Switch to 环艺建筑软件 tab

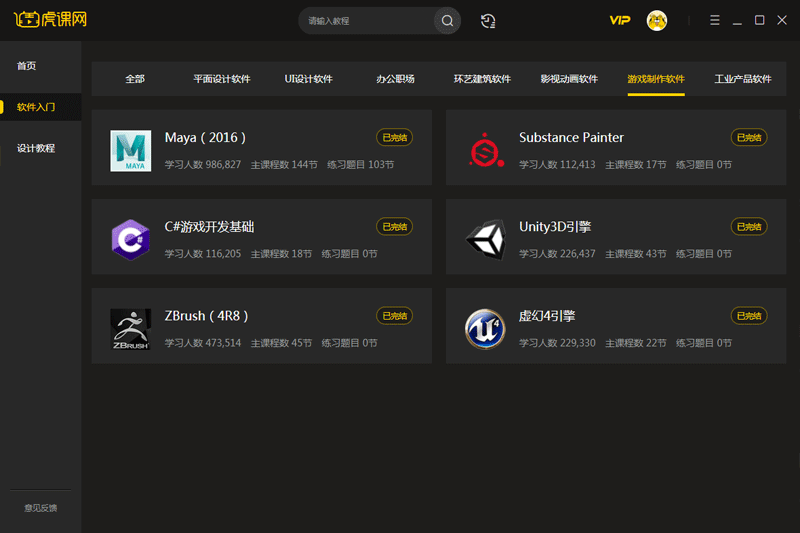tap(482, 79)
